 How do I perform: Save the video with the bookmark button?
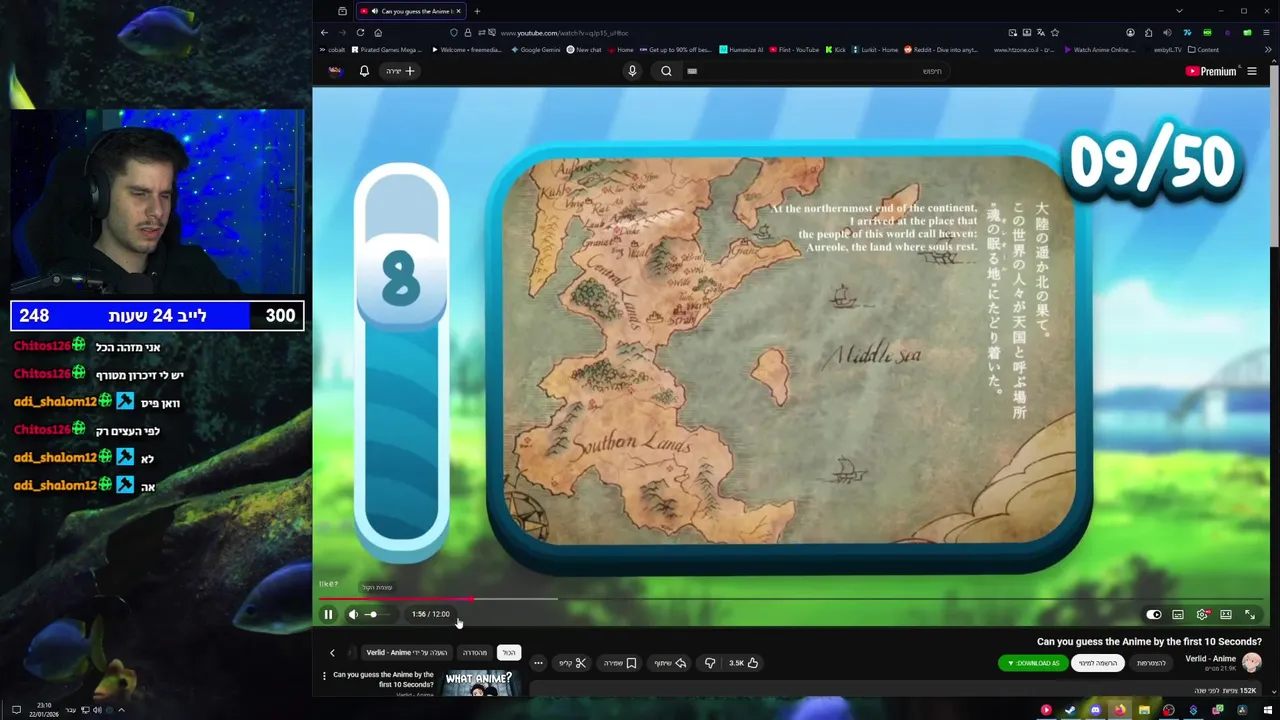[x=619, y=663]
